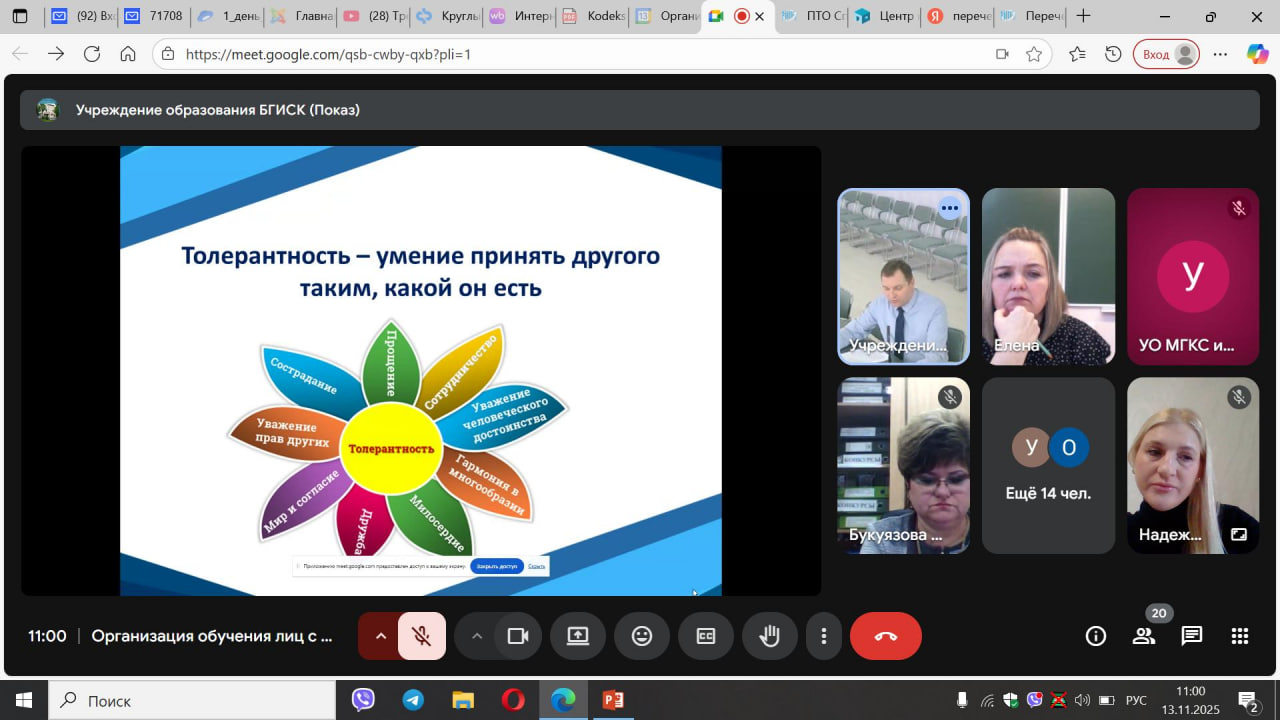
Task: Click the Вход sign-in button
Action: tap(1166, 54)
